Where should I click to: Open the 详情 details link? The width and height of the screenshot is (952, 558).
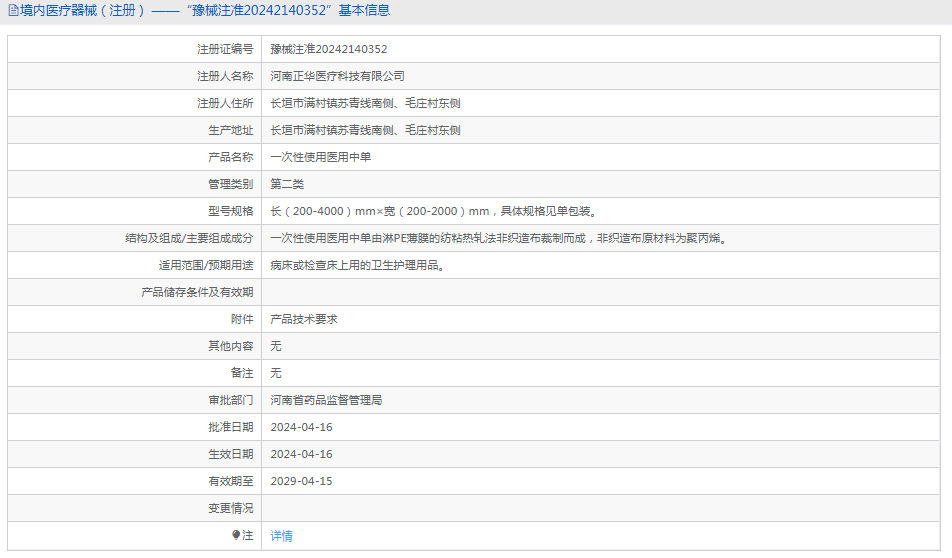point(281,536)
